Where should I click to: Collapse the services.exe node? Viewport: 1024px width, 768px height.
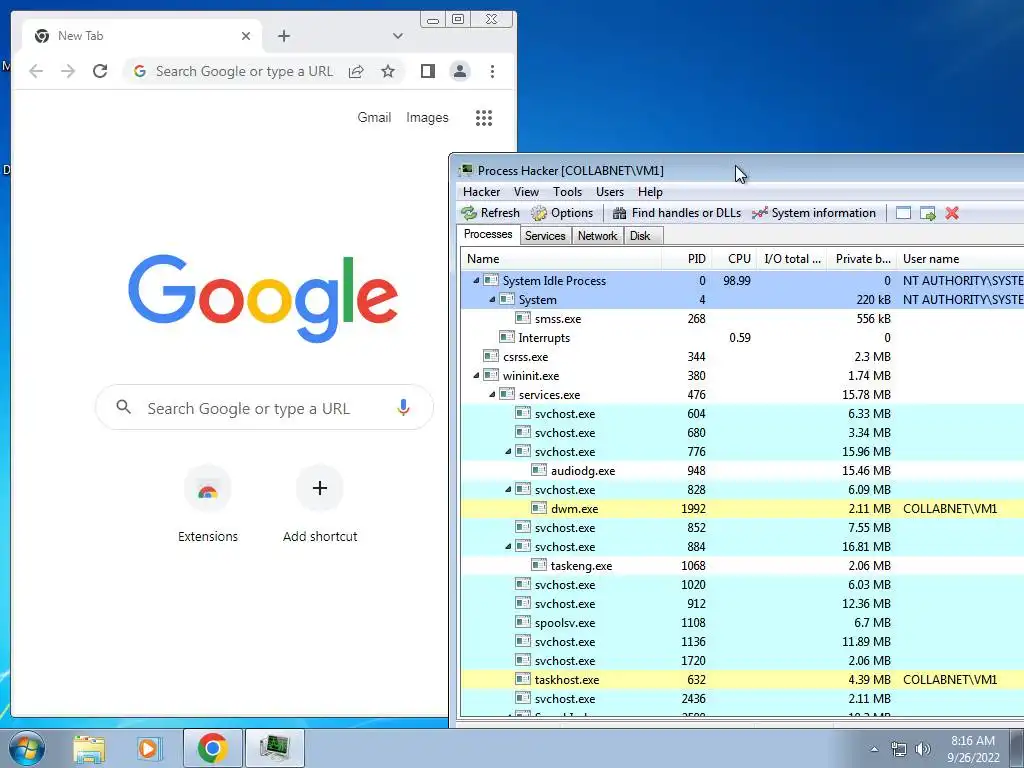[x=492, y=394]
